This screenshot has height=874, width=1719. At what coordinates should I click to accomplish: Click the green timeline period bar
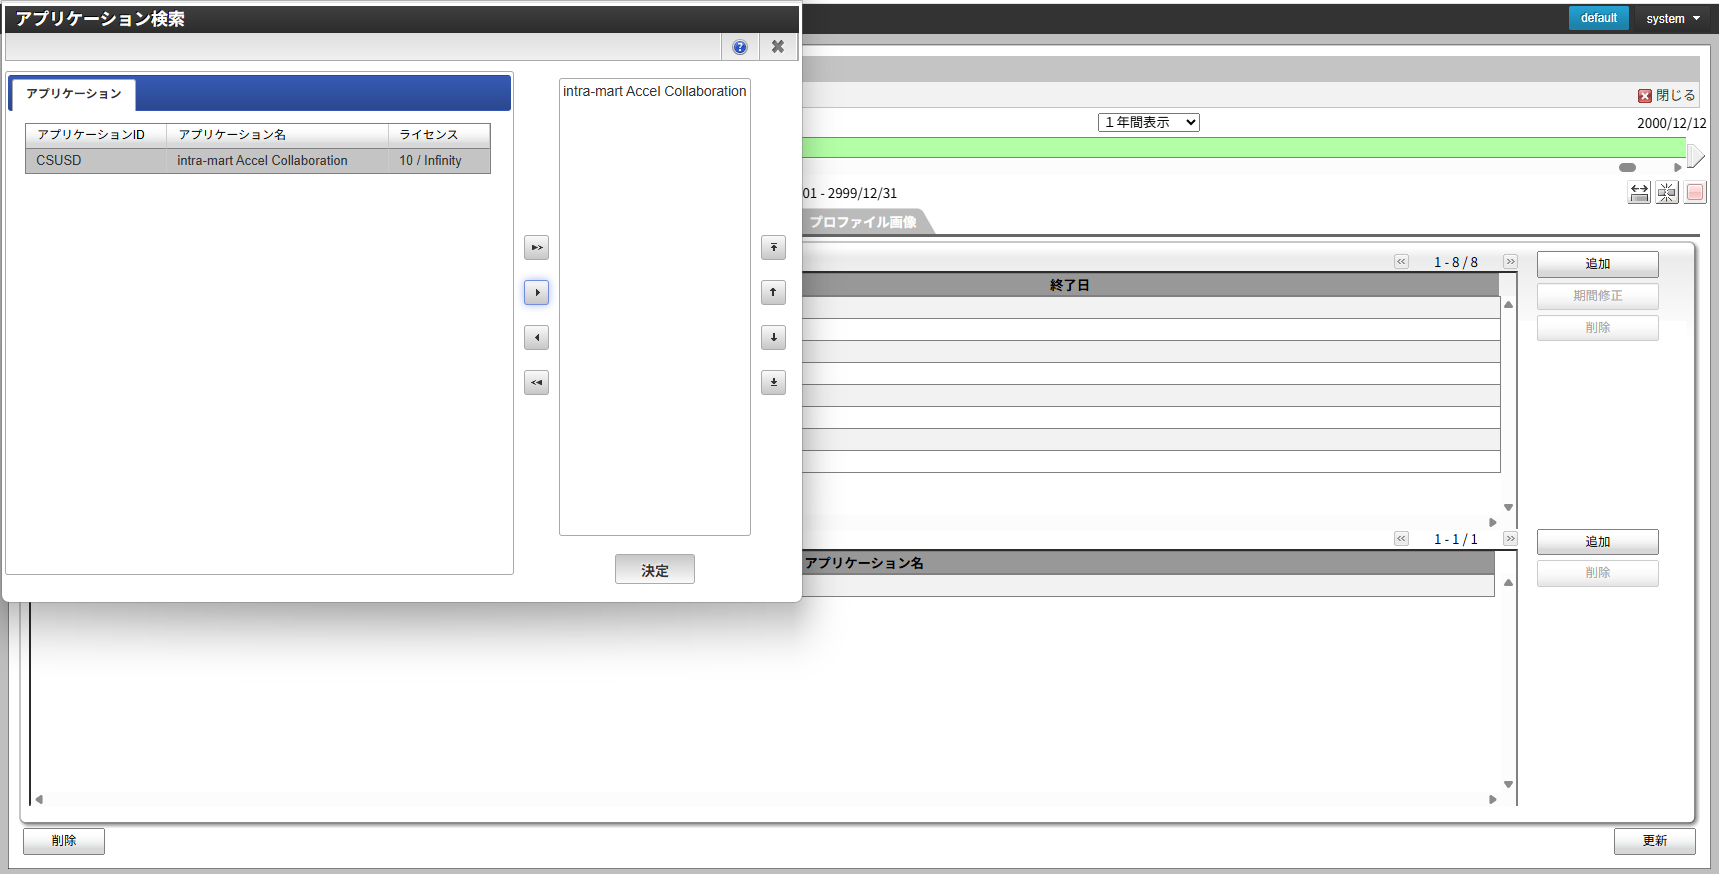tap(1240, 148)
